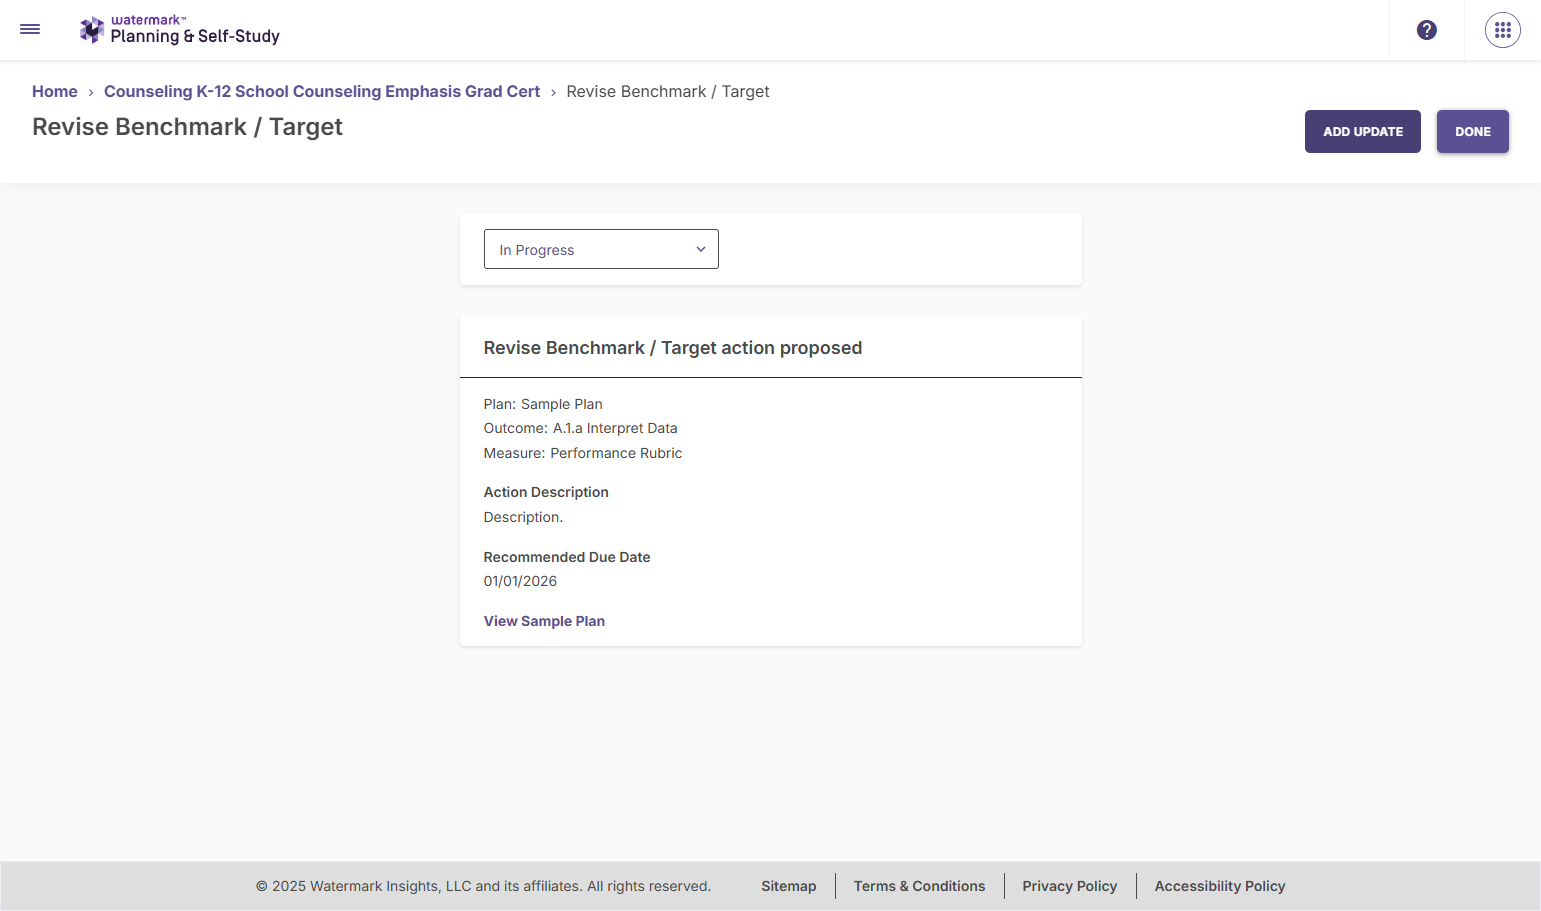
Task: Open the apps grid launcher
Action: click(1503, 30)
